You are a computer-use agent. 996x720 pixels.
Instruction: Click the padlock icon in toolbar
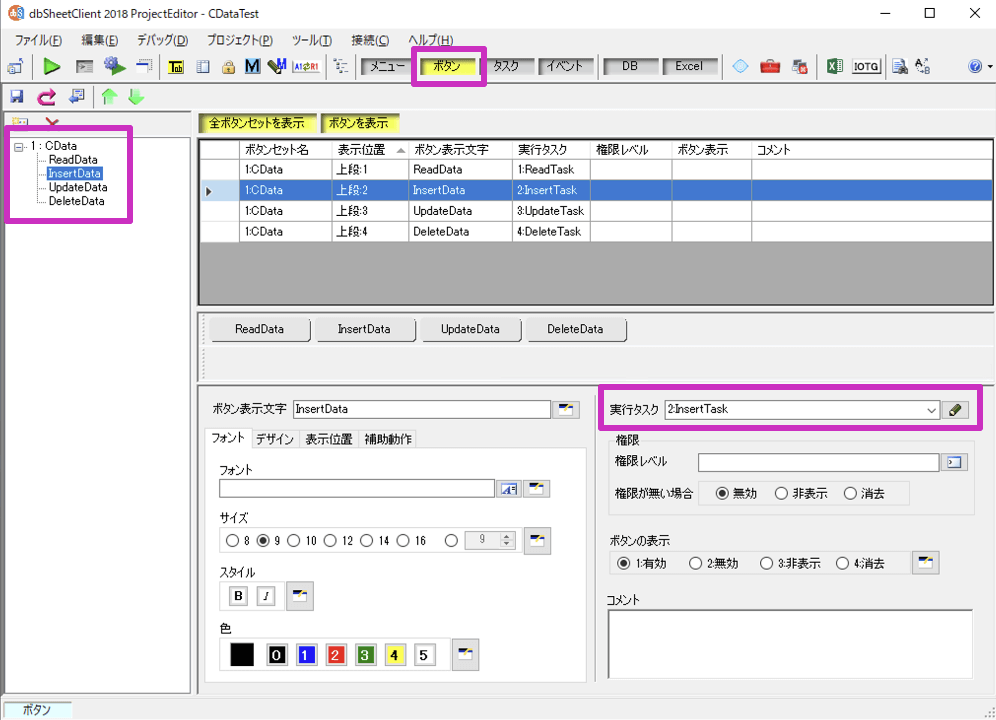(x=228, y=67)
